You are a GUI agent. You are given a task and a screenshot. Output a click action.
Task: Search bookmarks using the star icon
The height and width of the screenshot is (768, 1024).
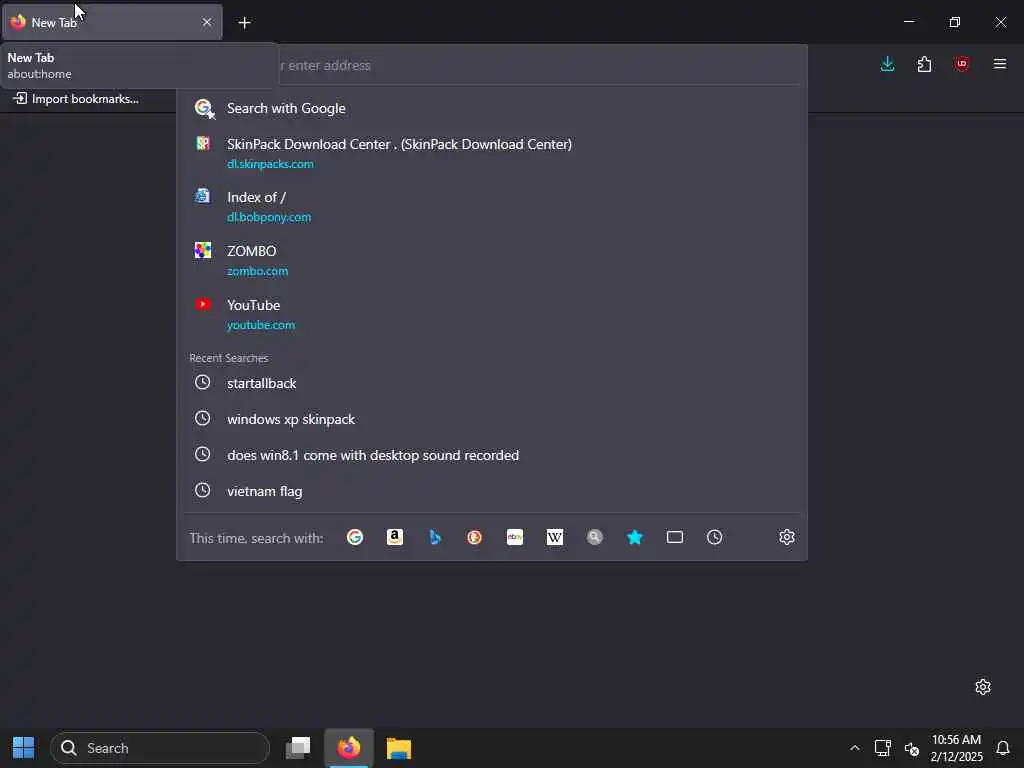635,537
